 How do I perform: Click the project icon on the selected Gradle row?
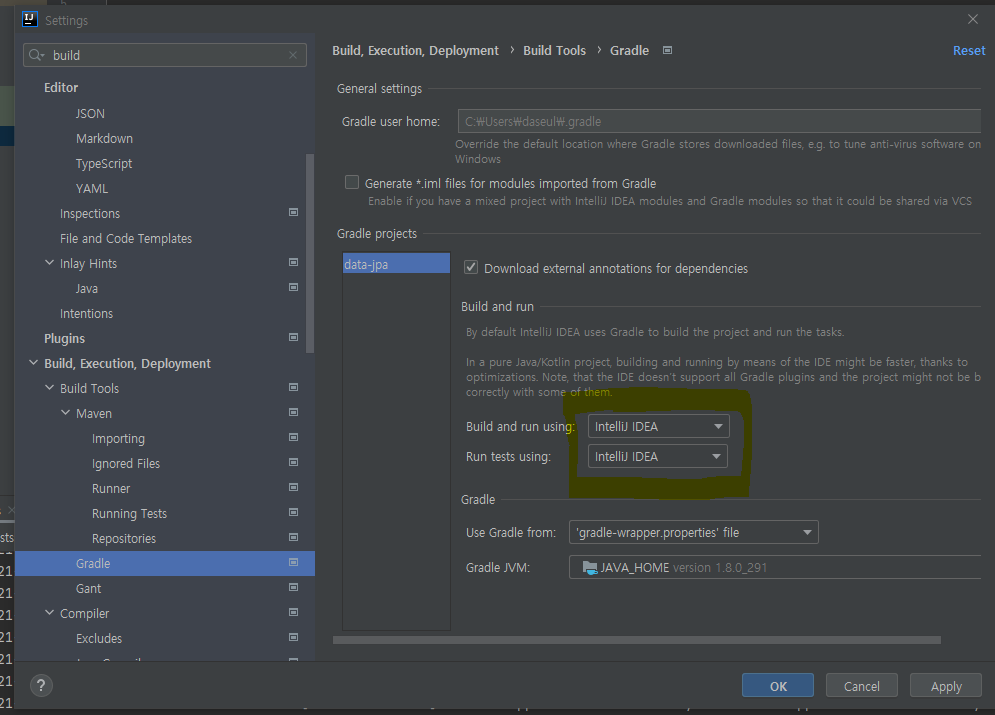(293, 562)
